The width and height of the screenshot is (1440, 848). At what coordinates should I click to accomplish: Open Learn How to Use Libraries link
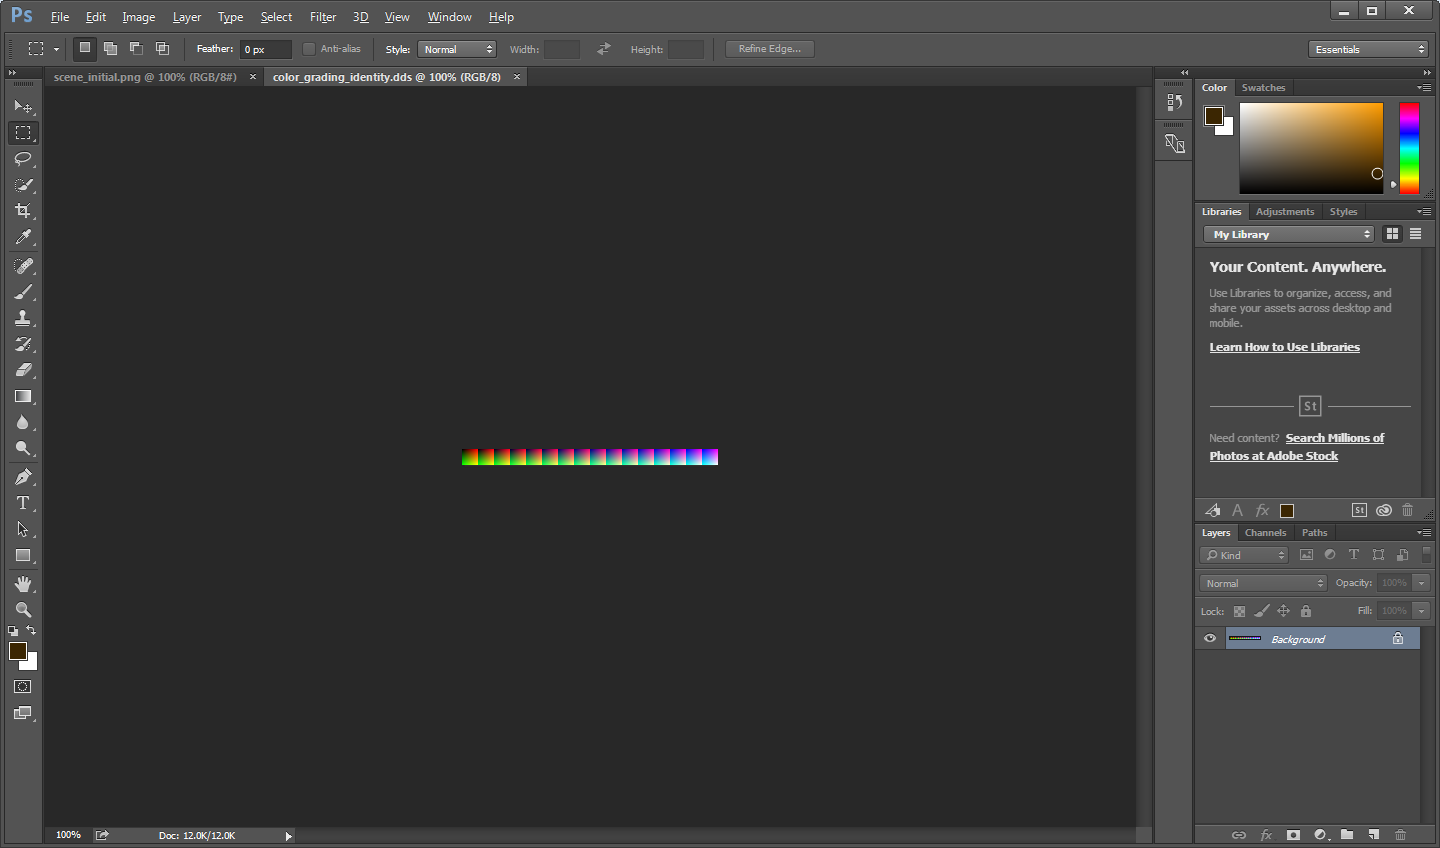1284,346
